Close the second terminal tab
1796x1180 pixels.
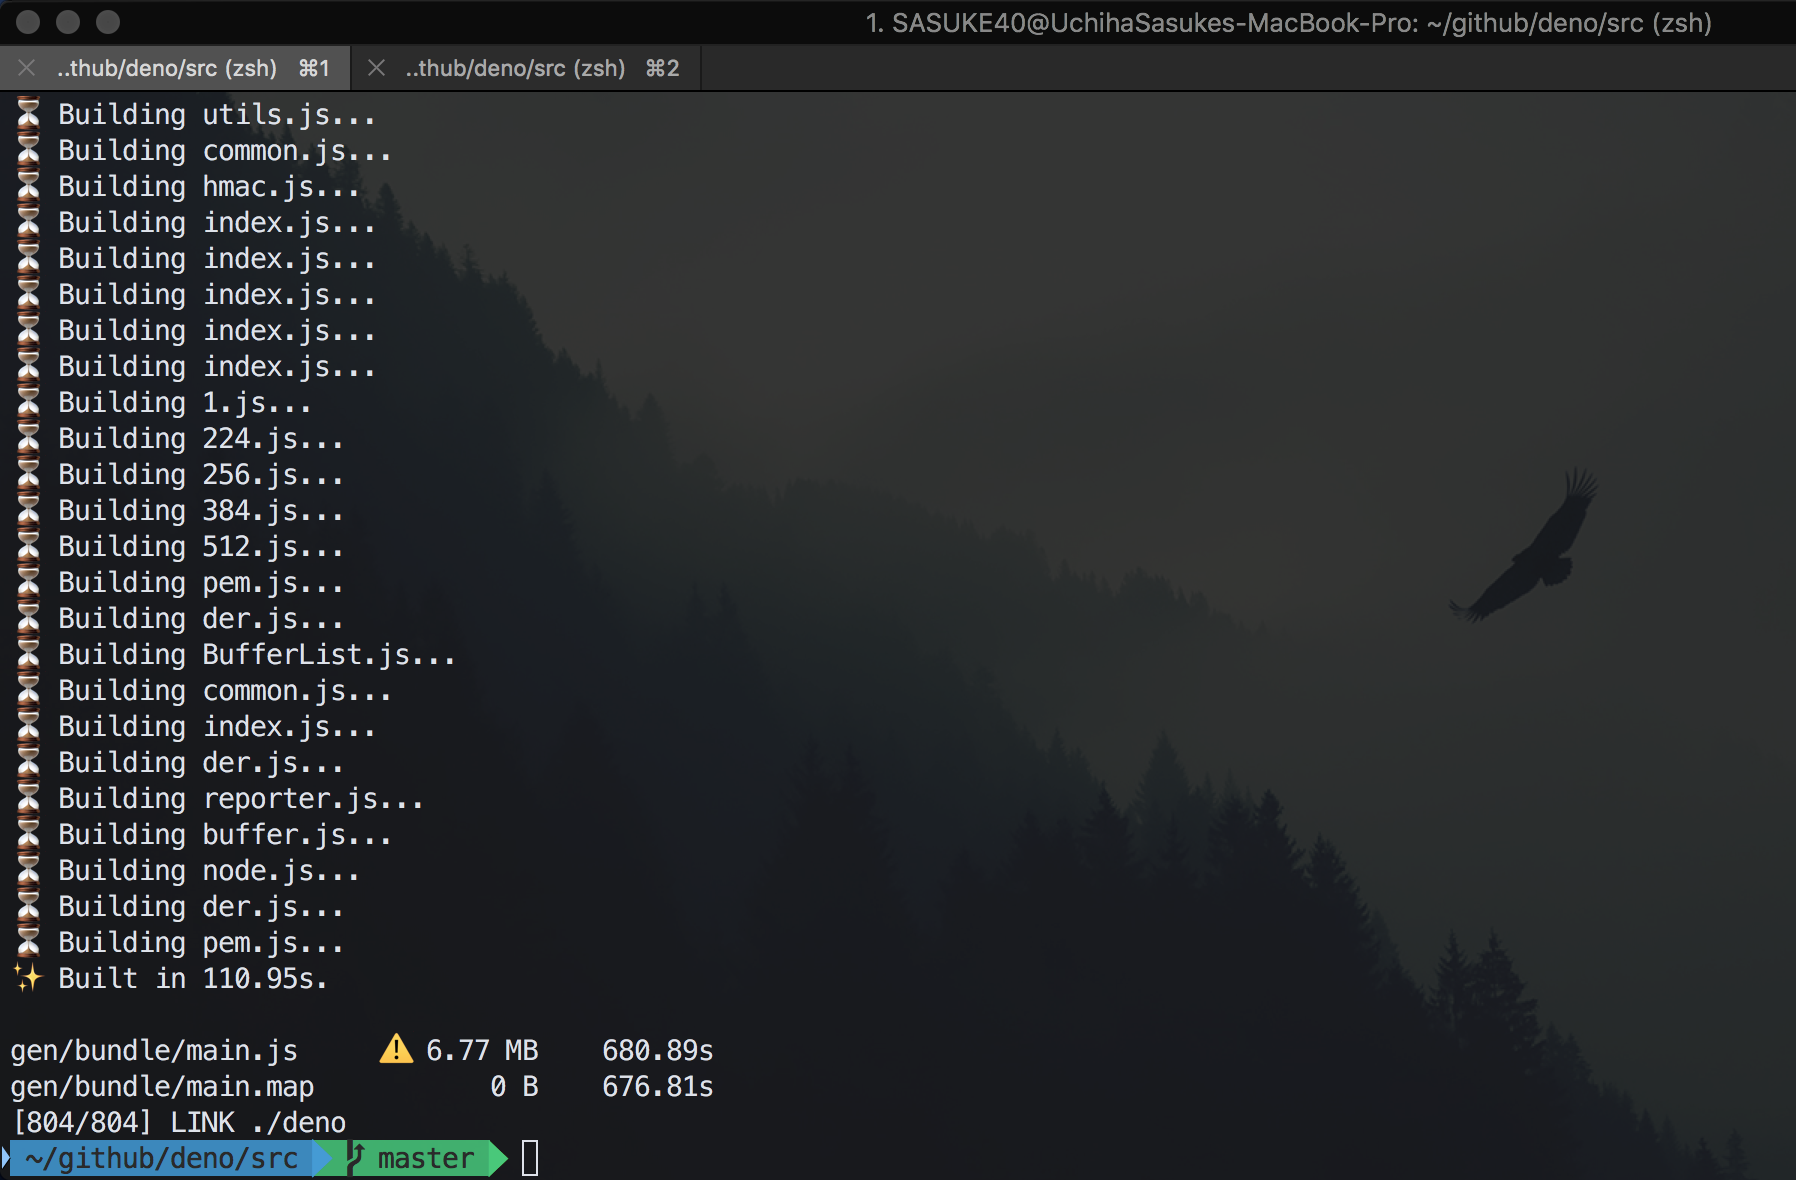377,68
